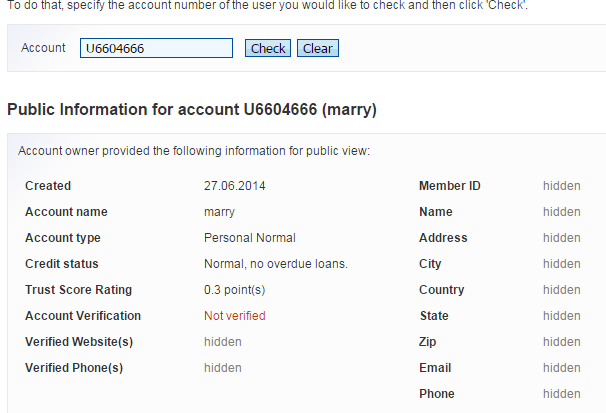Click the 'Verified Phone(s)' label

click(x=74, y=368)
